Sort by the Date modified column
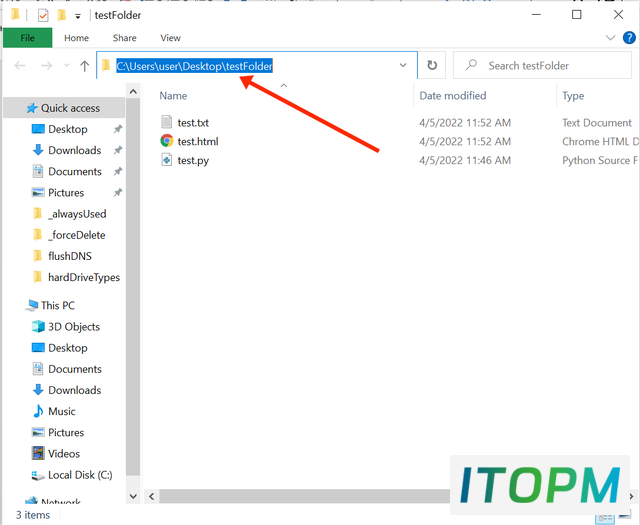This screenshot has width=640, height=525. click(453, 96)
